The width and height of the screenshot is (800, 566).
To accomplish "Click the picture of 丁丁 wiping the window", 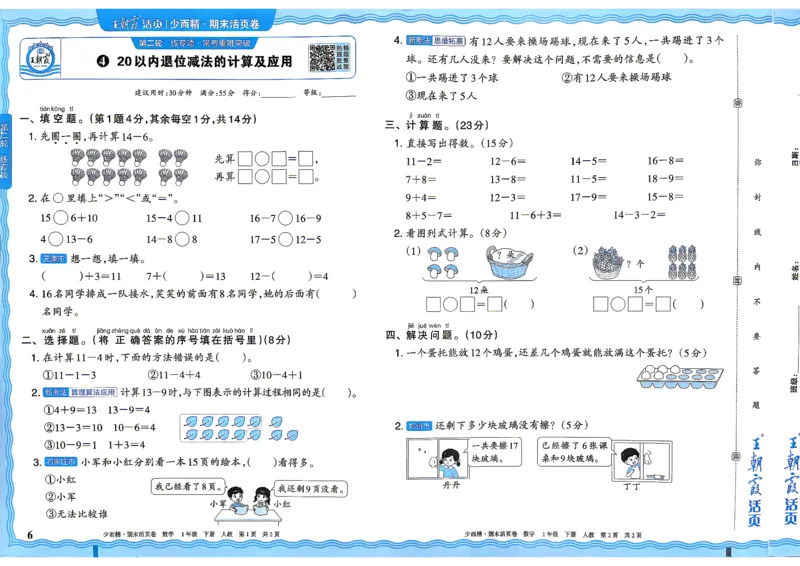I will (641, 461).
